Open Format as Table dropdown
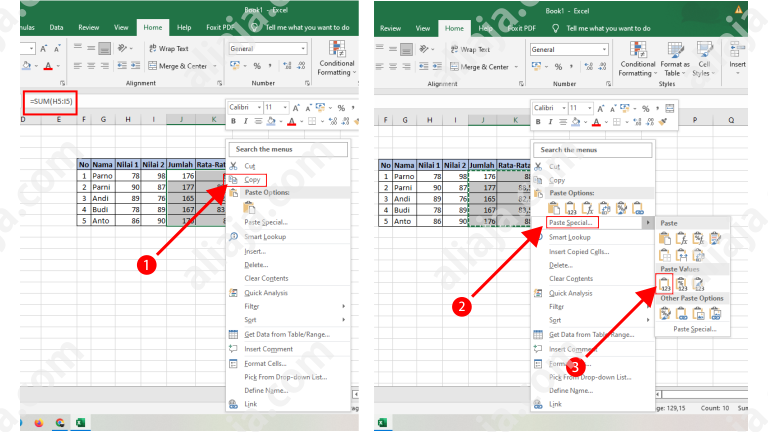This screenshot has height=432, width=768. pyautogui.click(x=675, y=59)
